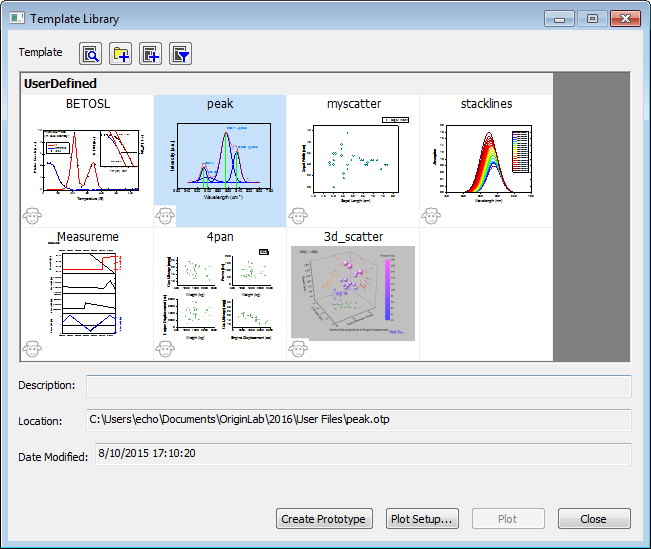Click the sheep icon under peak template
This screenshot has height=549, width=651.
(x=165, y=216)
